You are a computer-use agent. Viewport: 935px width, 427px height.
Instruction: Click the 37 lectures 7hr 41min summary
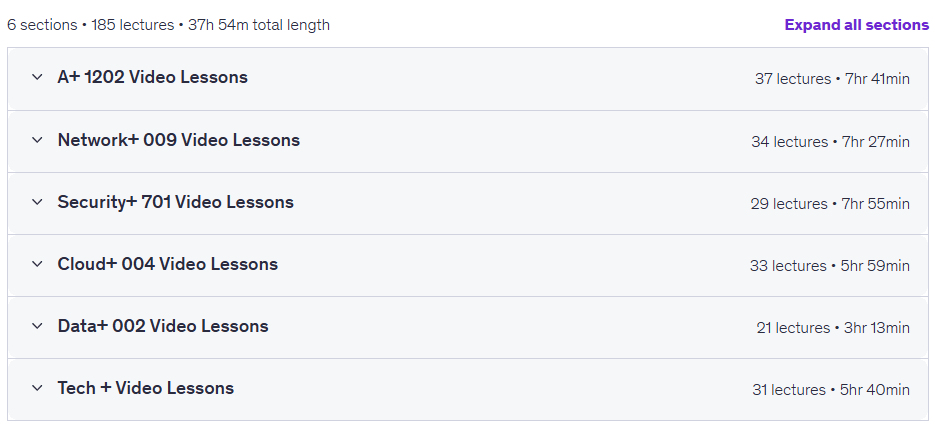(832, 79)
